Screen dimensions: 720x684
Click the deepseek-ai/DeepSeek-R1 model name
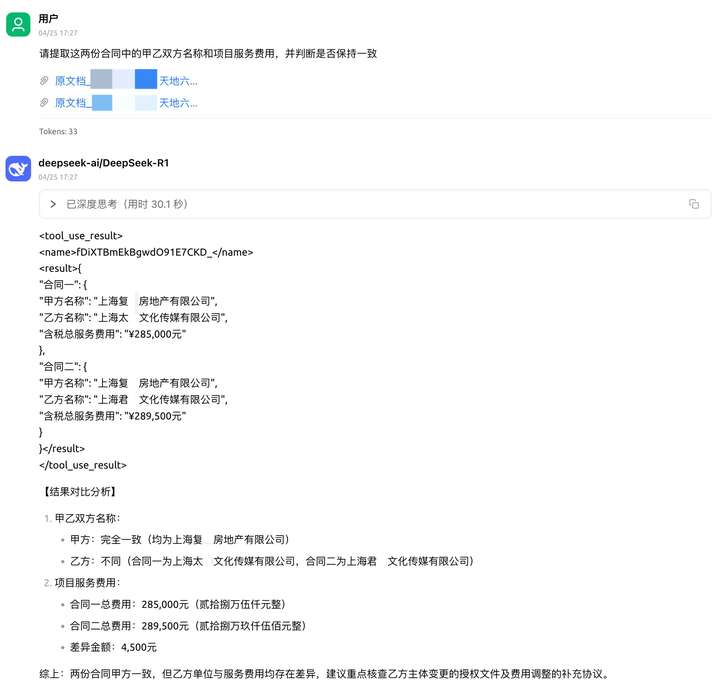[x=104, y=163]
